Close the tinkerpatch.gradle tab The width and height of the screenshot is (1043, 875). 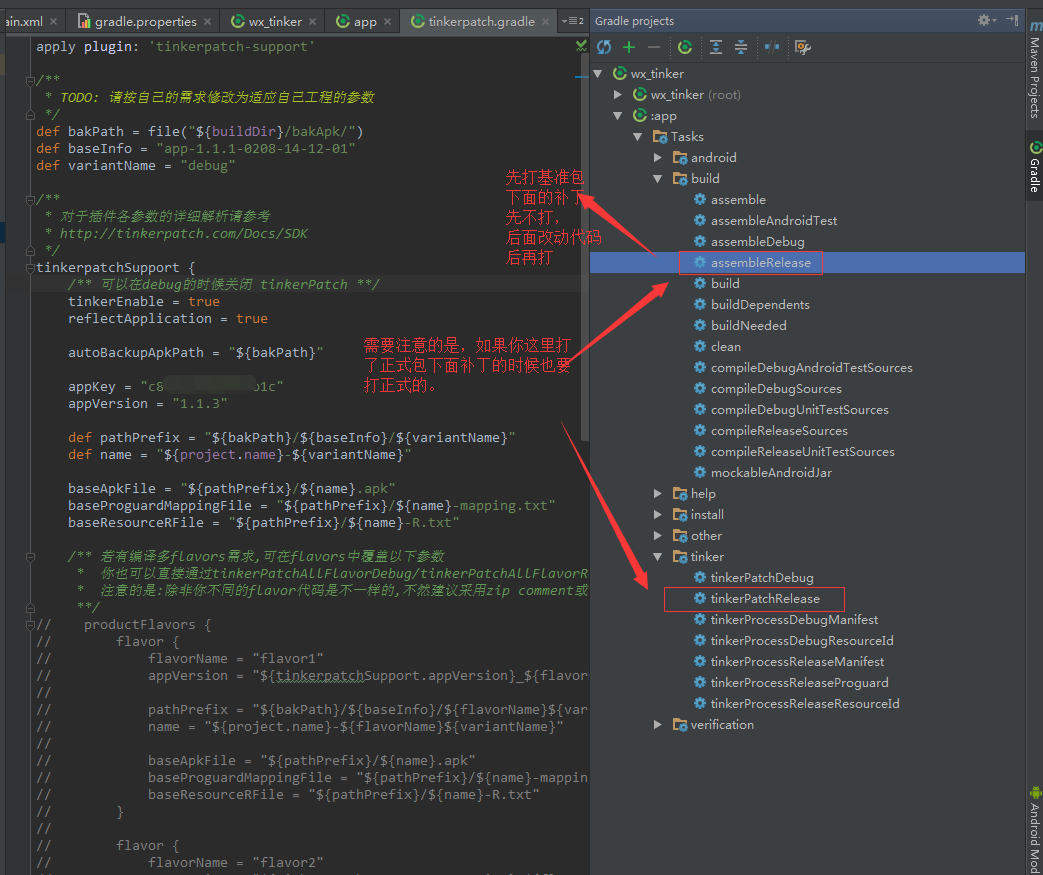click(545, 22)
